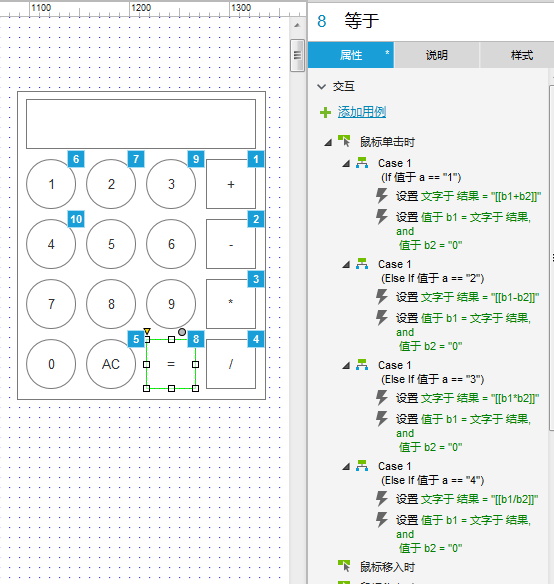
Task: Collapse the 鼠标单击时 event tree
Action: click(328, 142)
